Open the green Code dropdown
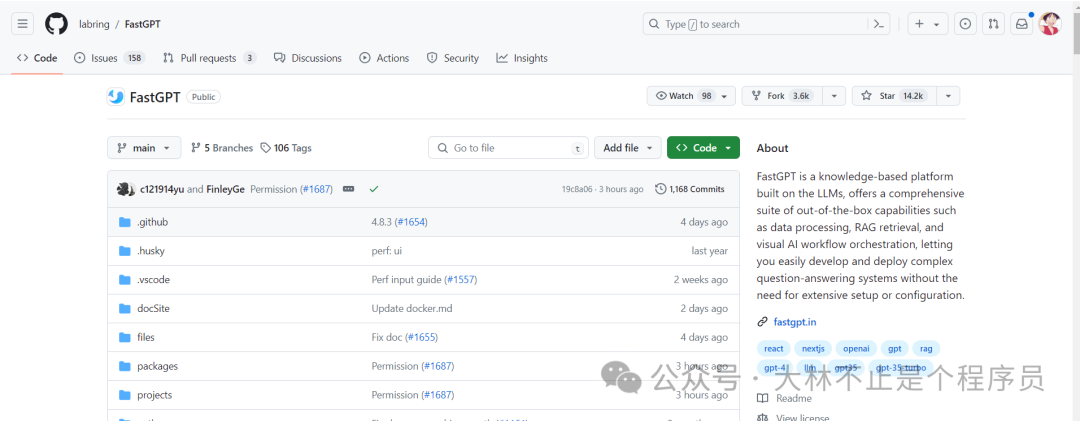Viewport: 1080px width, 421px height. pyautogui.click(x=703, y=147)
